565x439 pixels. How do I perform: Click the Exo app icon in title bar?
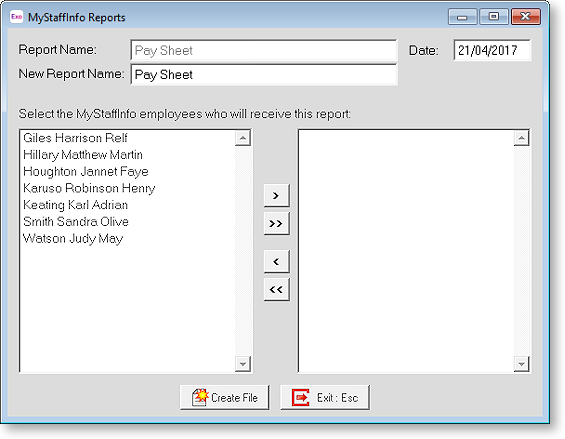[x=17, y=17]
